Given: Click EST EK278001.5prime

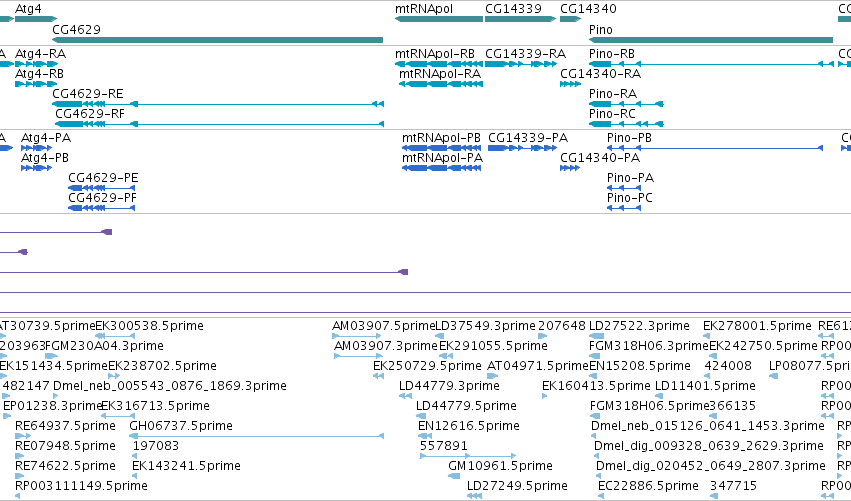Looking at the screenshot, I should [x=757, y=326].
